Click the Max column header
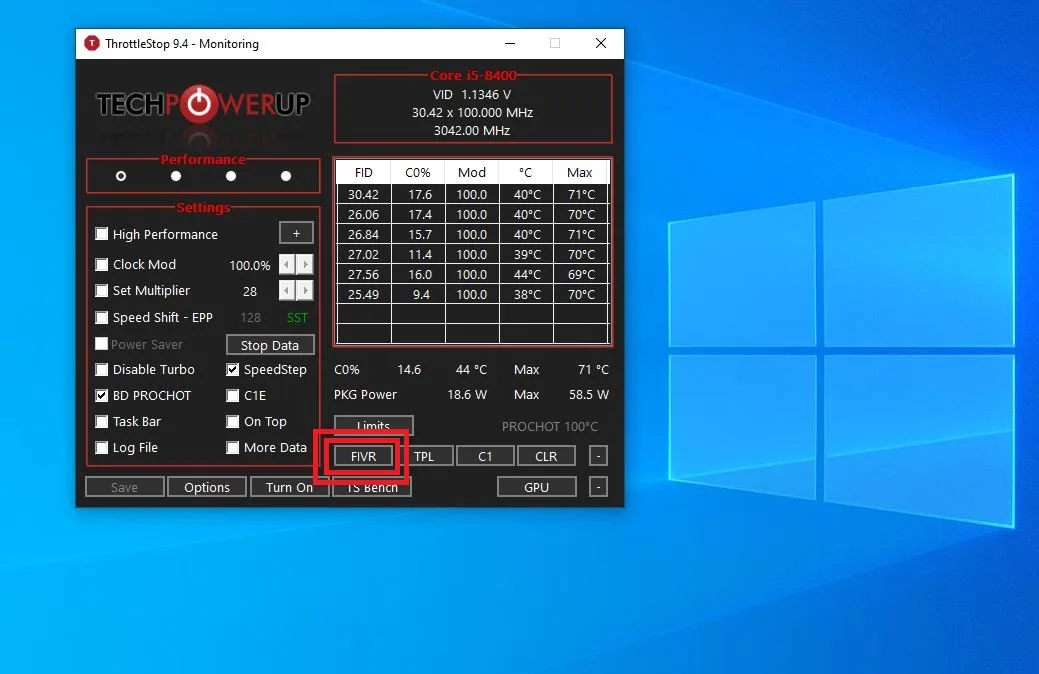Image resolution: width=1039 pixels, height=674 pixels. click(x=580, y=172)
